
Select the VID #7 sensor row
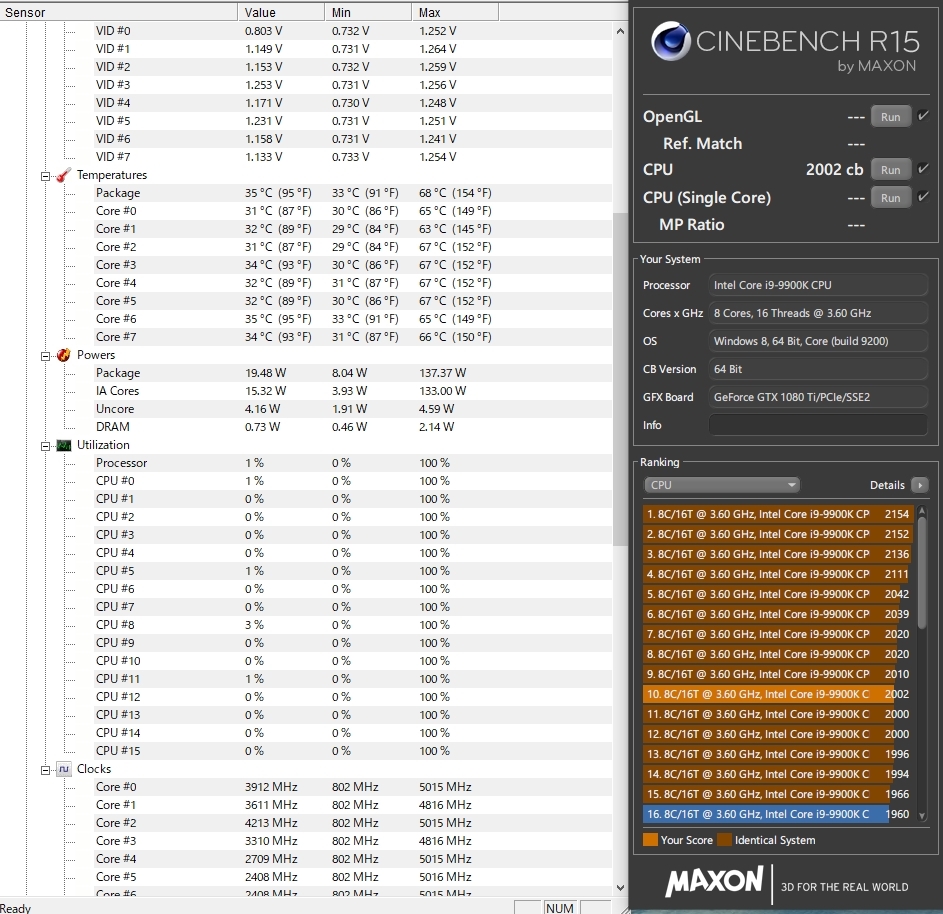coord(352,157)
